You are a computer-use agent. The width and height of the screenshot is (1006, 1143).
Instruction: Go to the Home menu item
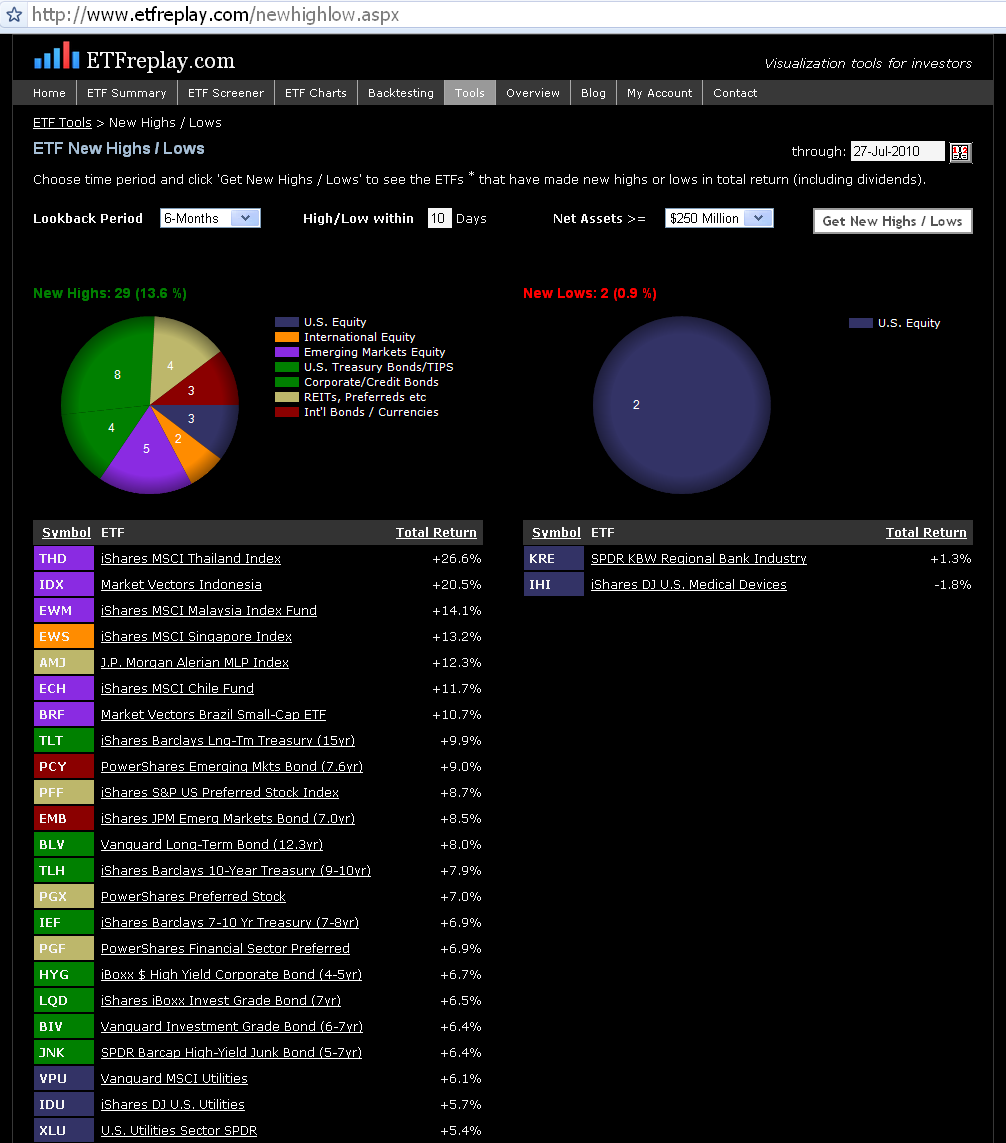point(49,93)
